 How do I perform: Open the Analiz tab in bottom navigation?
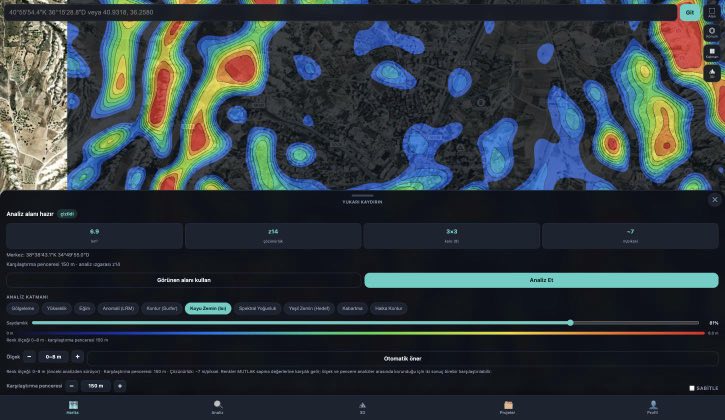point(218,408)
